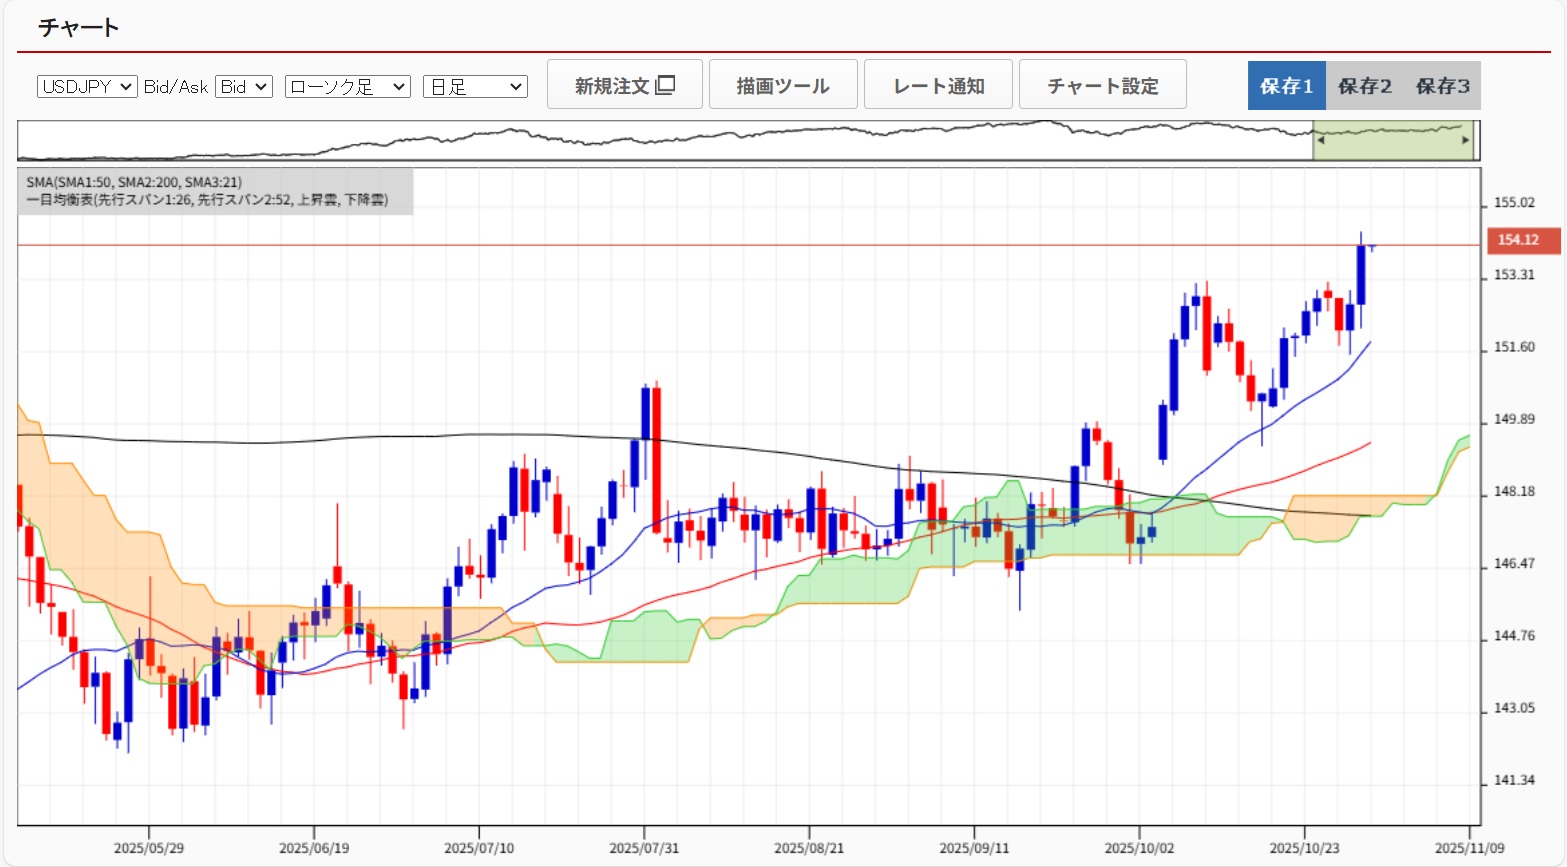Image resolution: width=1567 pixels, height=867 pixels.
Task: Expand the ローソク足 chart type dropdown
Action: tap(347, 87)
